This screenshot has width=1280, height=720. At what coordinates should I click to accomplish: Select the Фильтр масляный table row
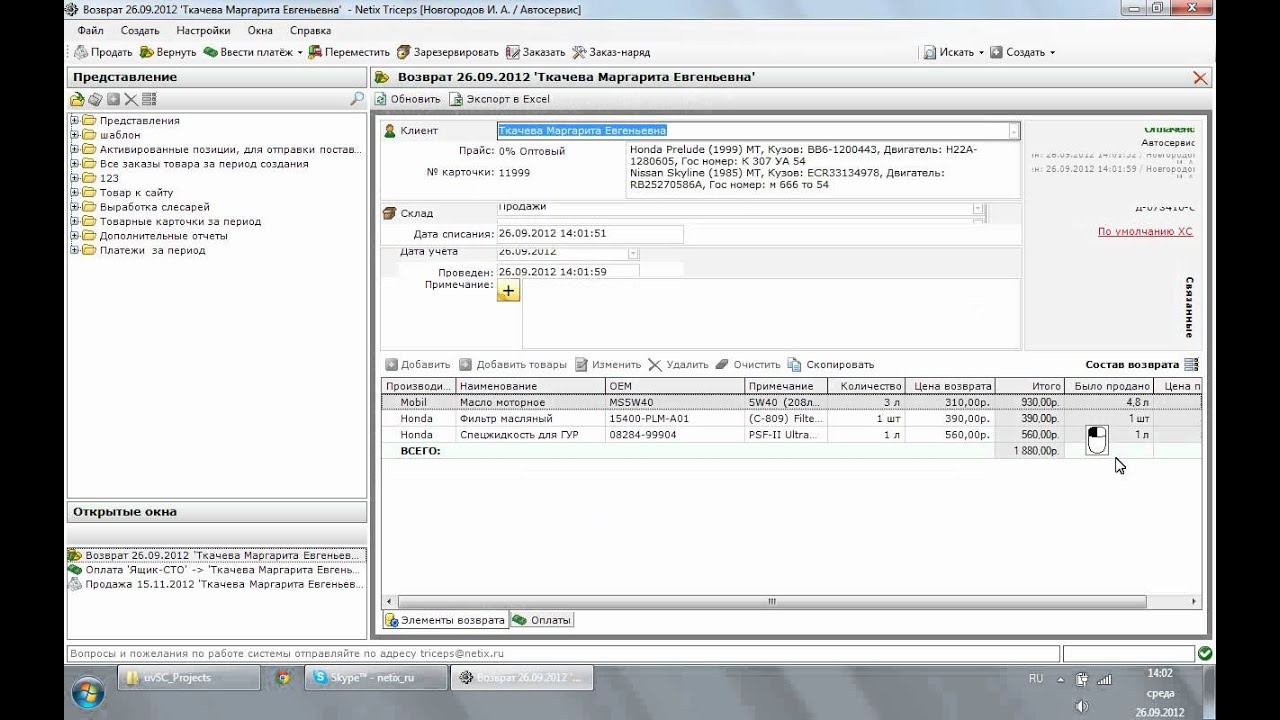tap(791, 419)
